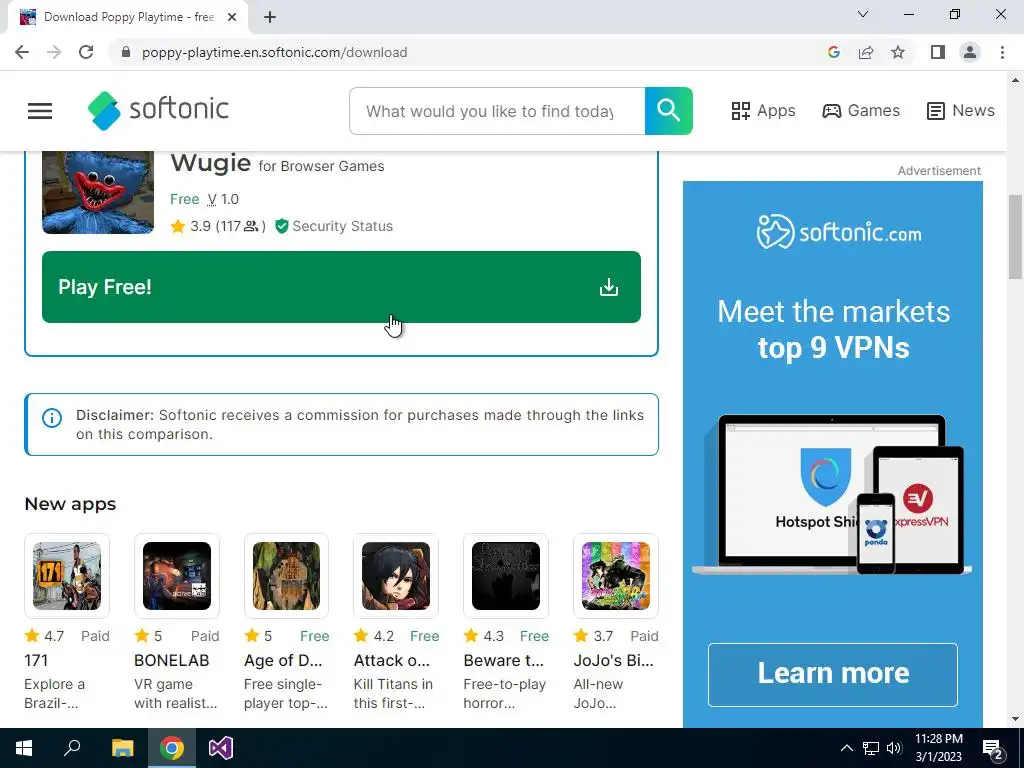Open the tab search chevron
The height and width of the screenshot is (768, 1024).
863,14
